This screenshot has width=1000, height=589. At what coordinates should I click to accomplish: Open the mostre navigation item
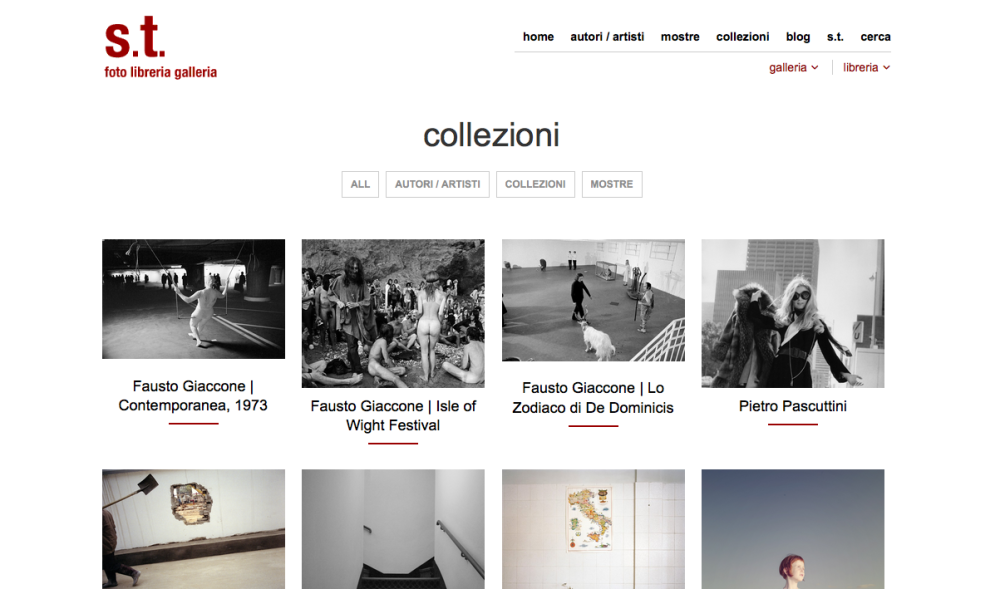[x=680, y=37]
